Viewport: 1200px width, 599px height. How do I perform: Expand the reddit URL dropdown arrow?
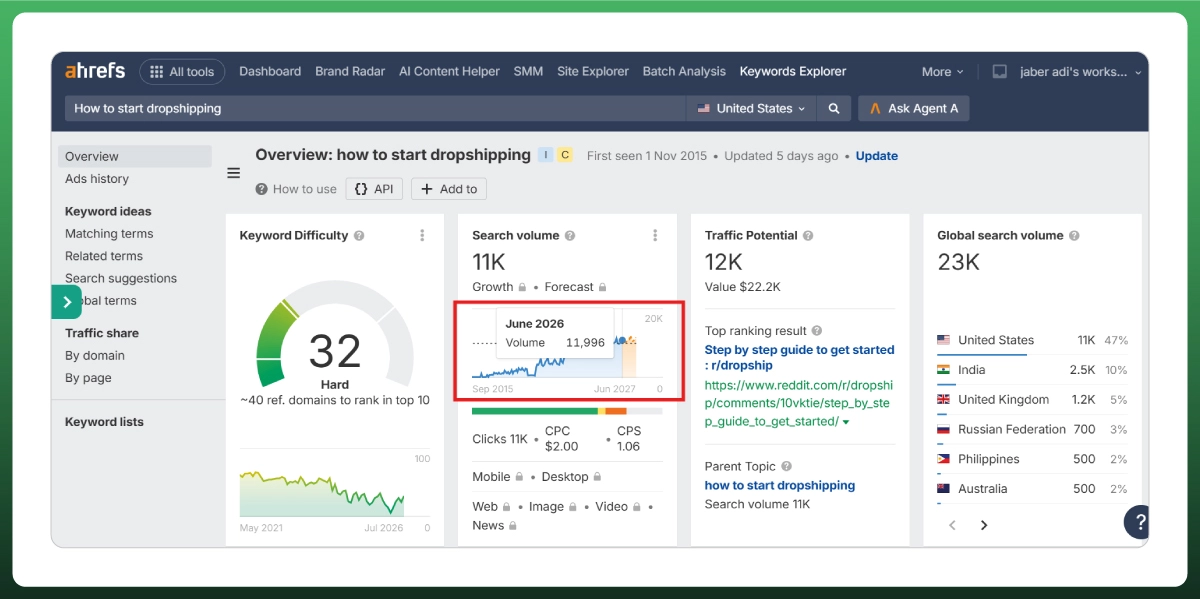coord(846,423)
